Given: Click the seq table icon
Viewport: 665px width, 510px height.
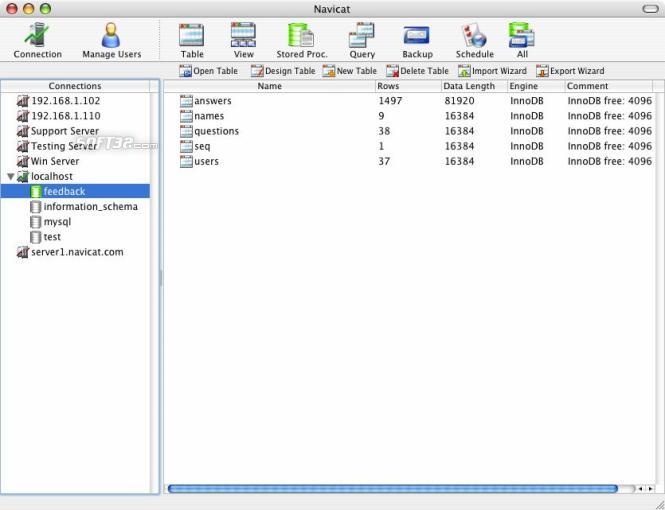Looking at the screenshot, I should tap(186, 146).
